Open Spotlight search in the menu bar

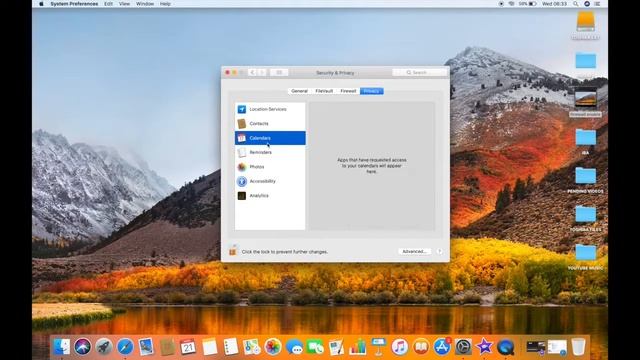tap(576, 4)
